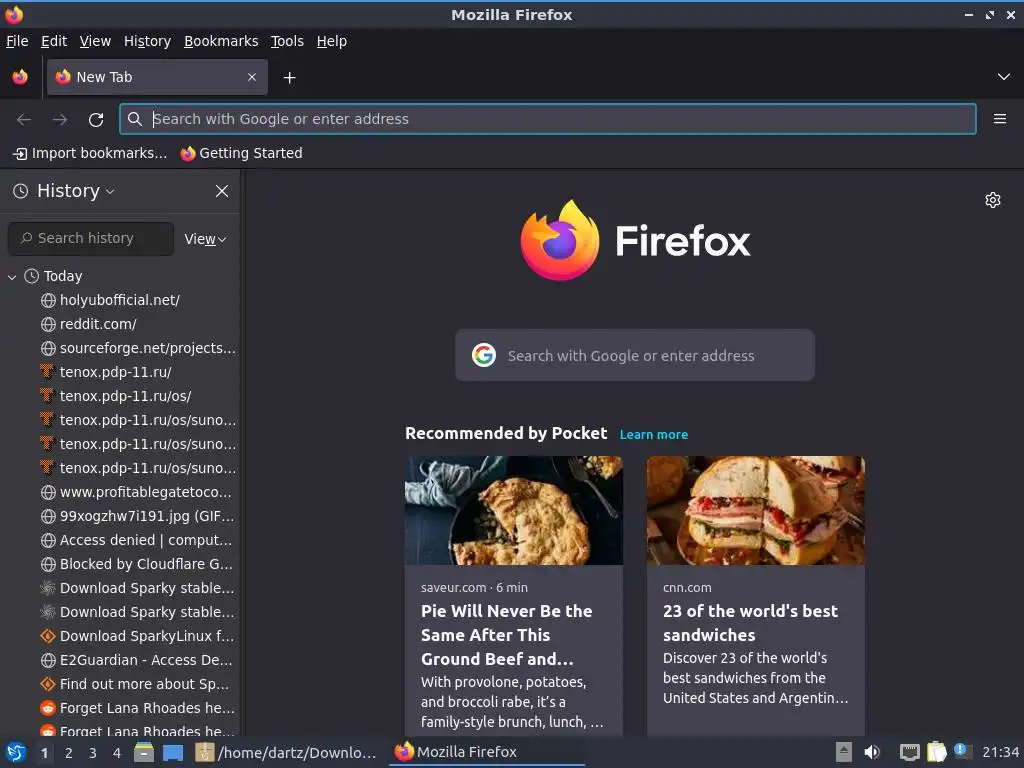The height and width of the screenshot is (768, 1024).
Task: Open the clipboard tray icon
Action: pyautogui.click(x=936, y=752)
